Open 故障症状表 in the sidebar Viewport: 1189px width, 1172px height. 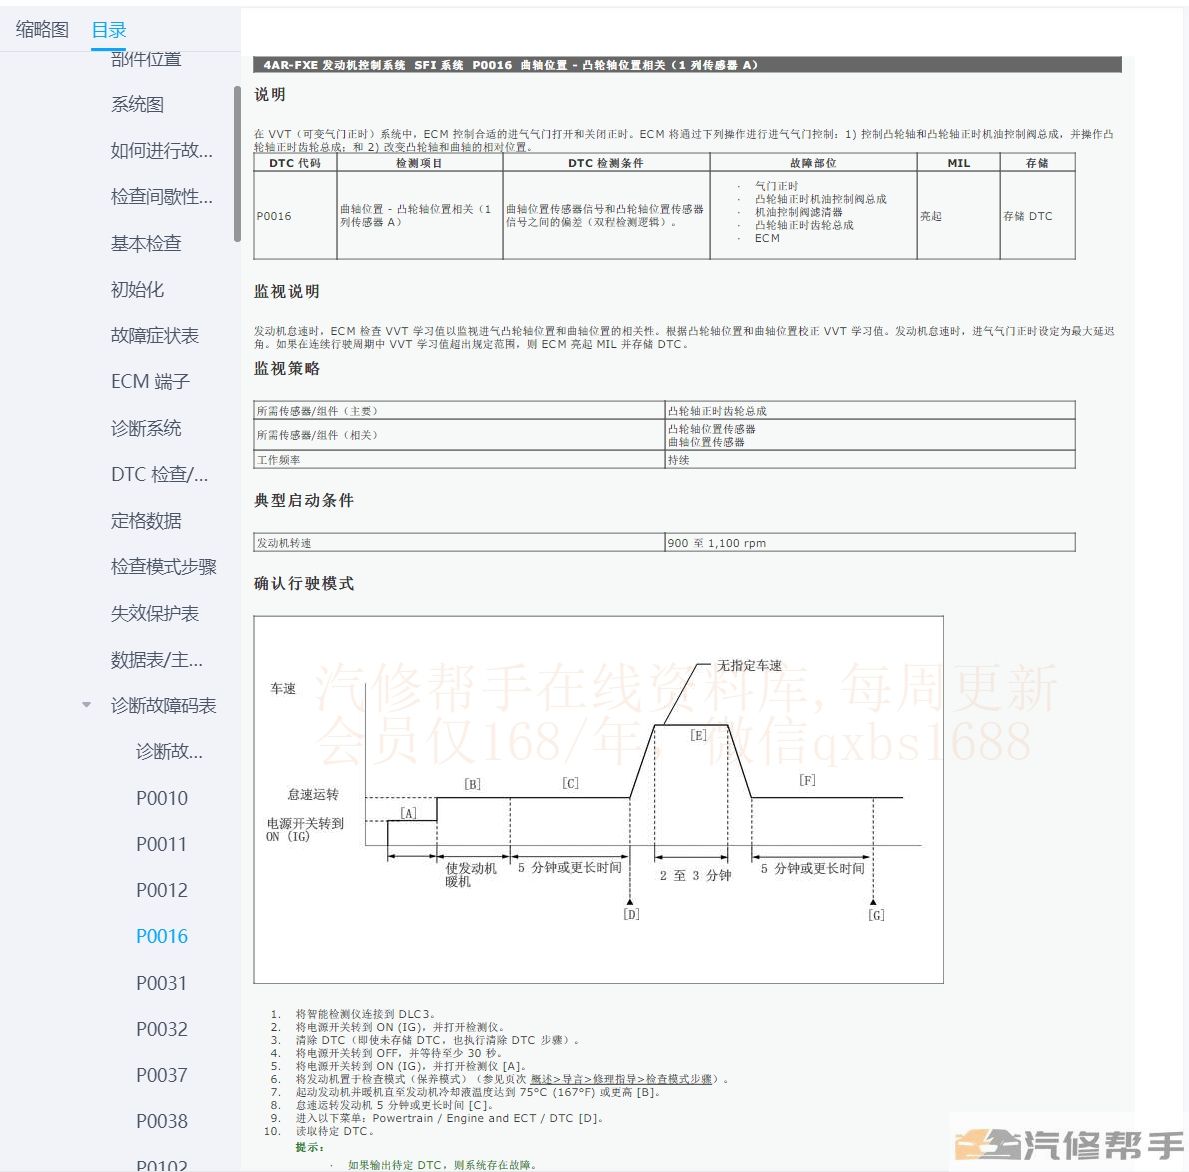155,336
